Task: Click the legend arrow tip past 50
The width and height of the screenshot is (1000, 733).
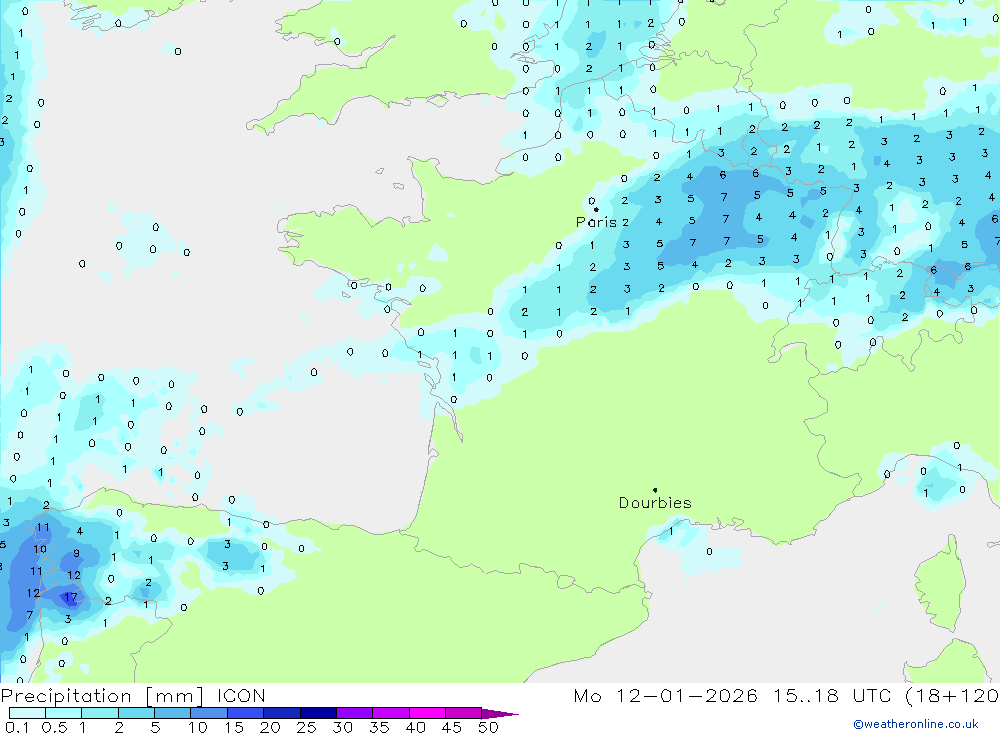Action: [x=501, y=713]
